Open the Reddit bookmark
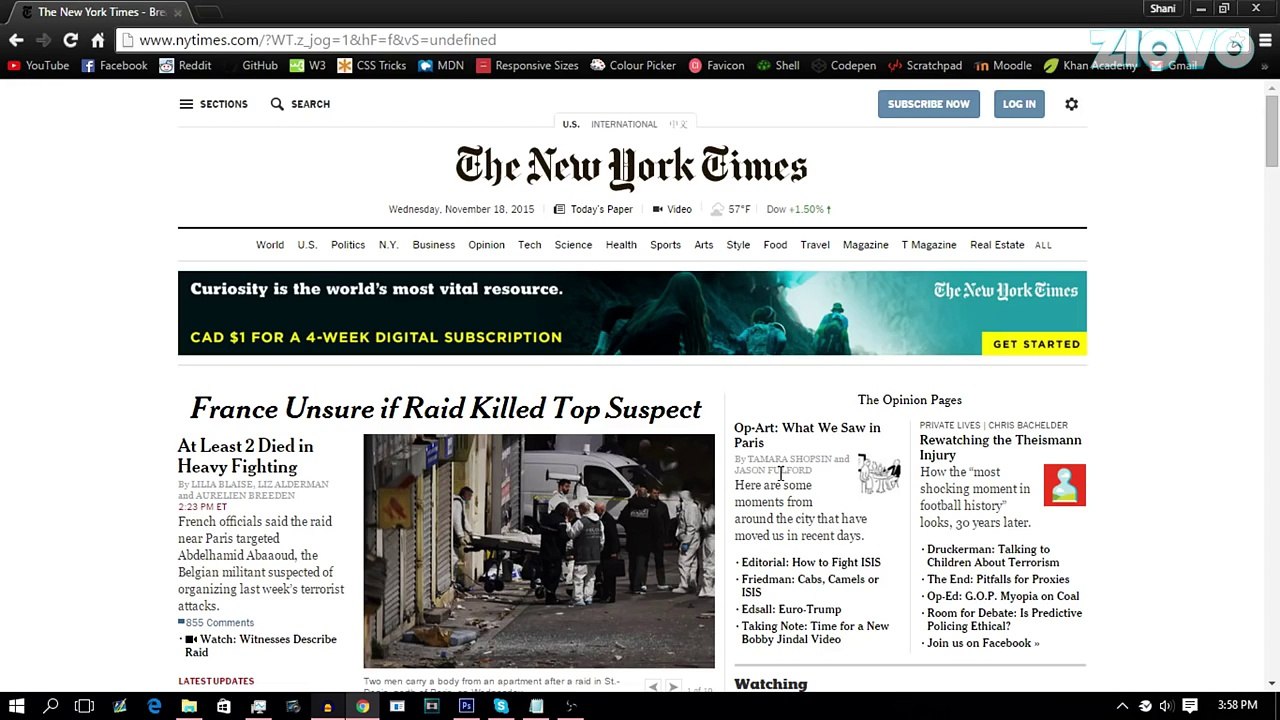The image size is (1280, 720). click(x=185, y=65)
